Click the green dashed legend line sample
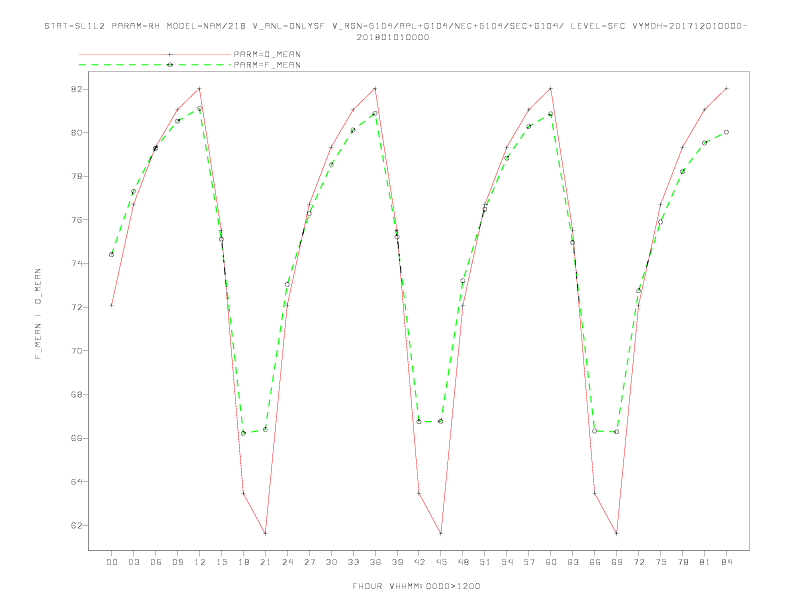 tap(155, 65)
